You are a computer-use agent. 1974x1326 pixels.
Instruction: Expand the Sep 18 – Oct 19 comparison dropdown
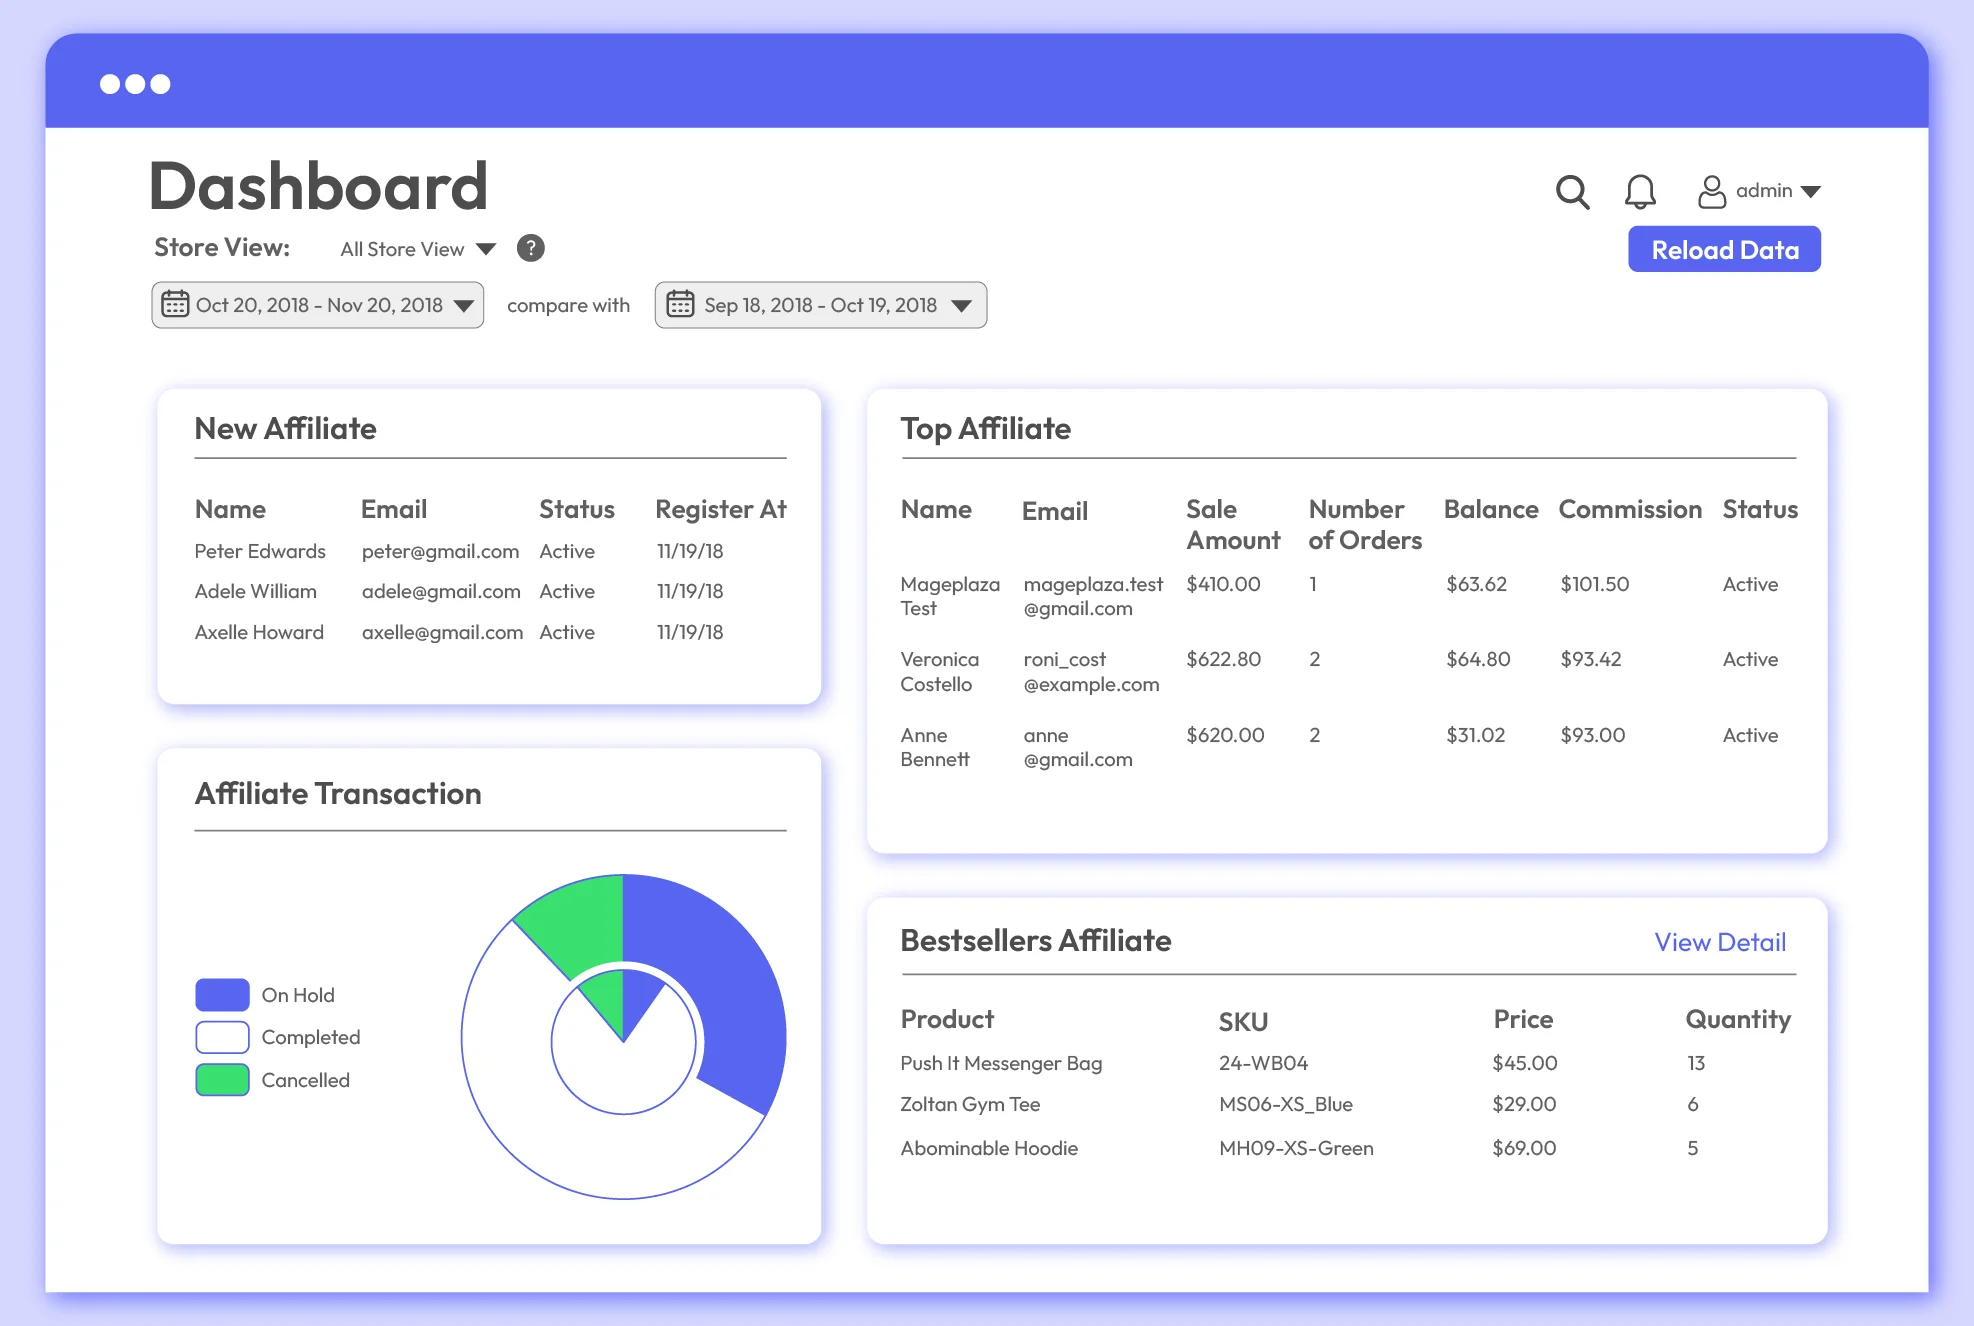click(x=961, y=305)
